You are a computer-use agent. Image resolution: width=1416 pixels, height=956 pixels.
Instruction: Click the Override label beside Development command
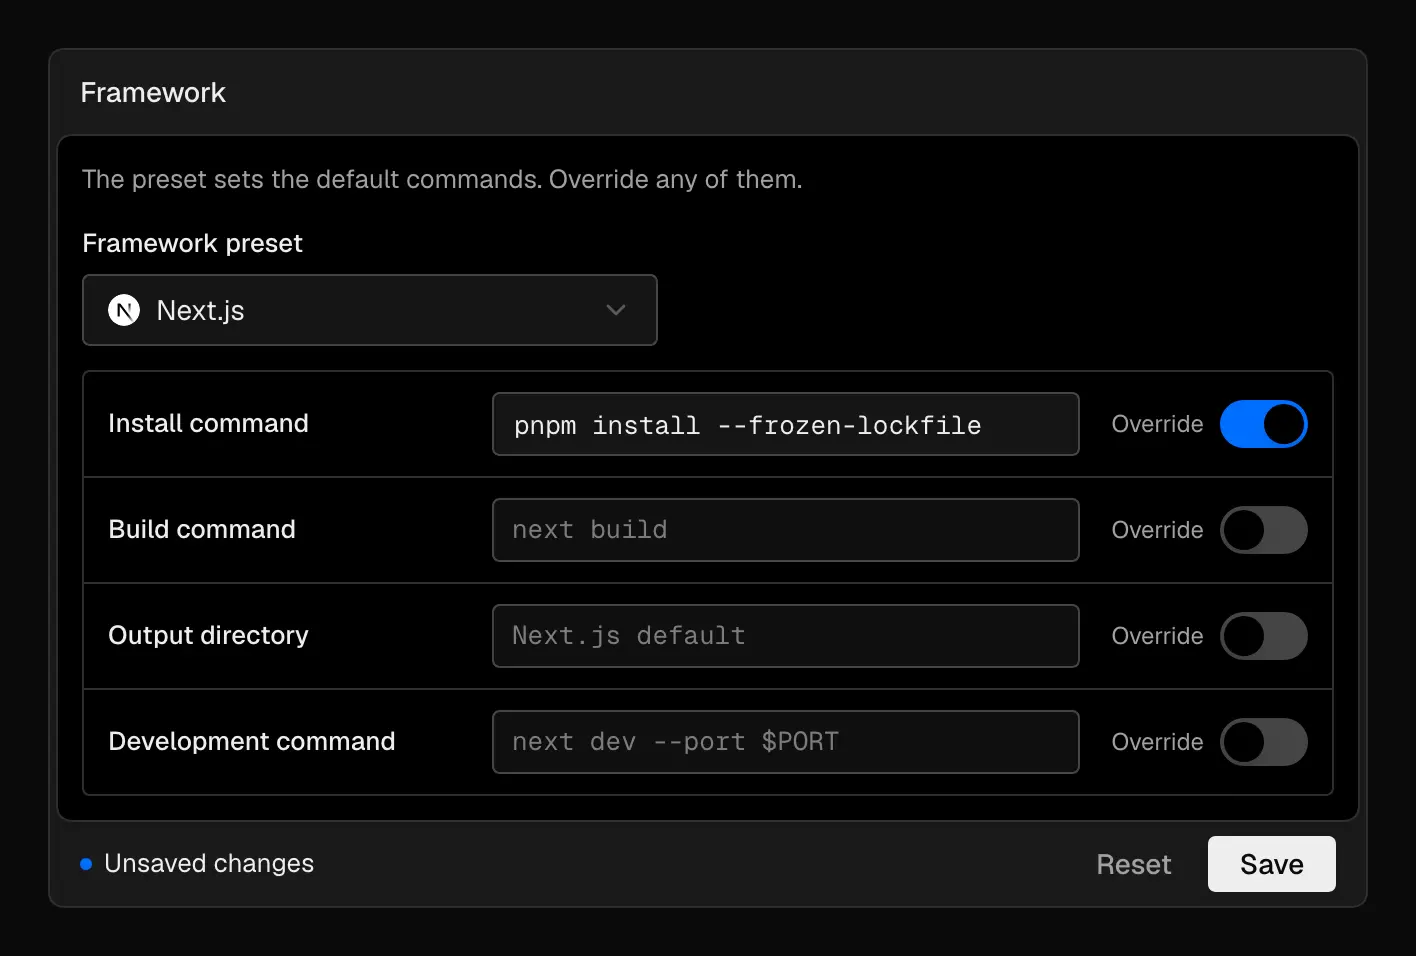point(1157,742)
